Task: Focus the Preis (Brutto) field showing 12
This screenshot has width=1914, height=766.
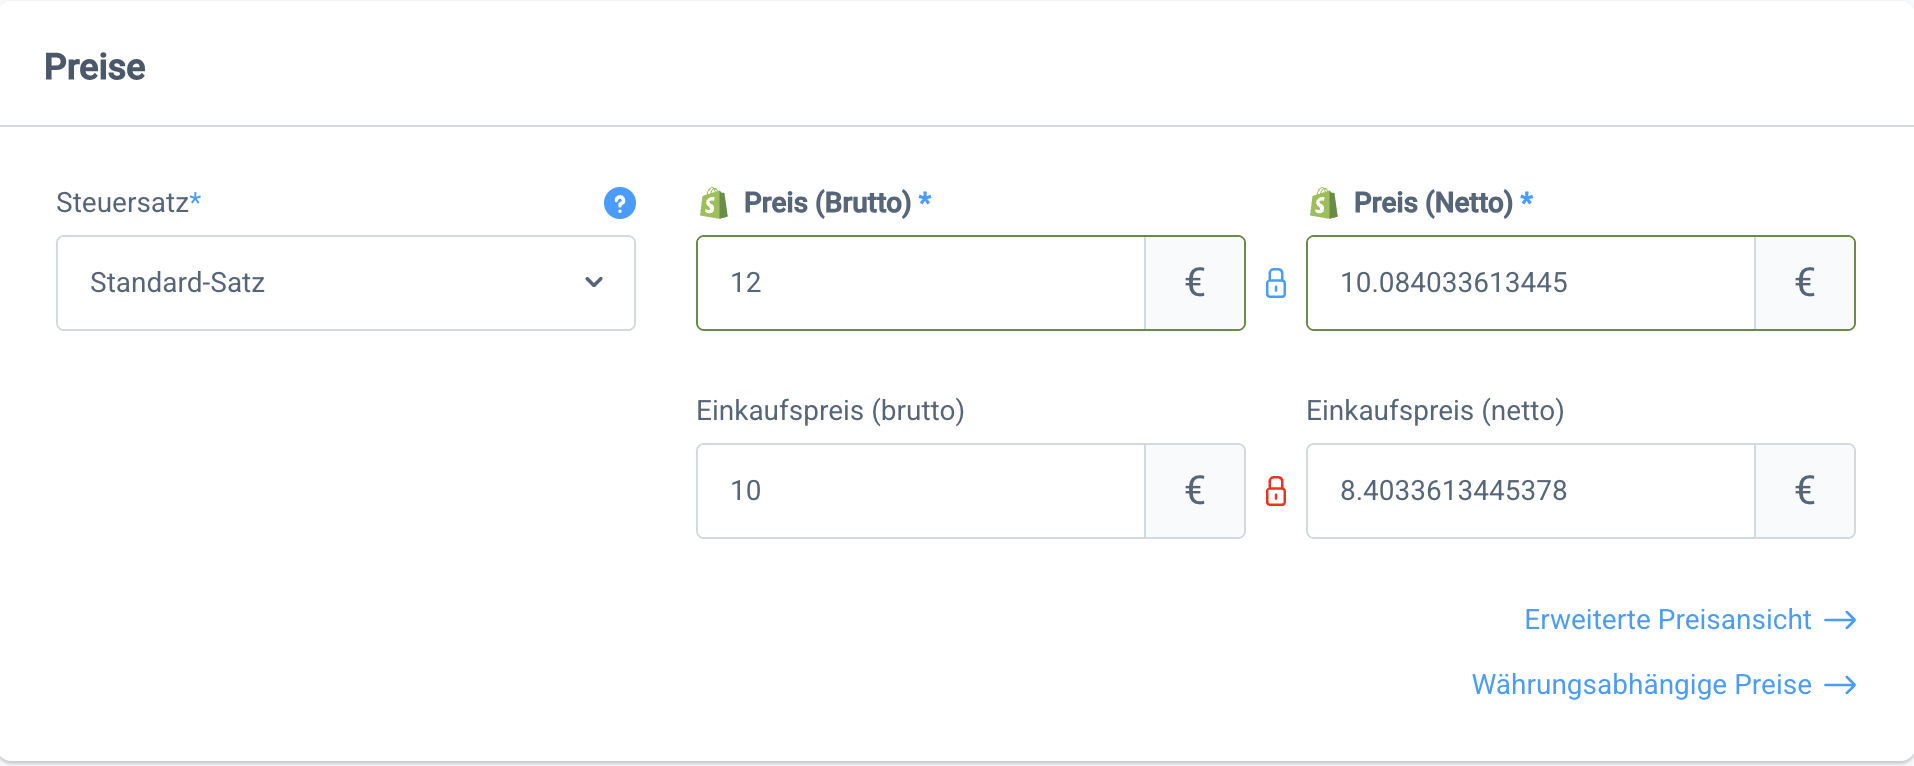Action: click(920, 283)
